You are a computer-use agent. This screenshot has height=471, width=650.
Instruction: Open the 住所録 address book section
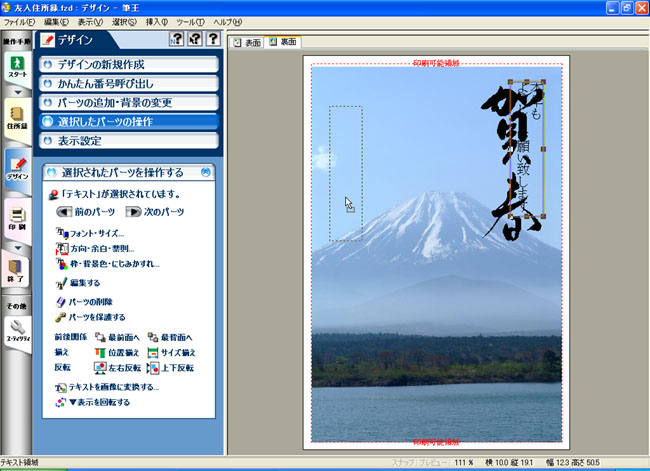point(15,118)
